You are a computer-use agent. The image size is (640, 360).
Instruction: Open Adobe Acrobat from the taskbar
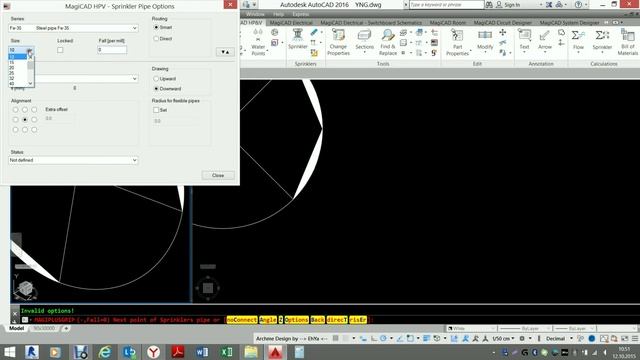tap(178, 352)
